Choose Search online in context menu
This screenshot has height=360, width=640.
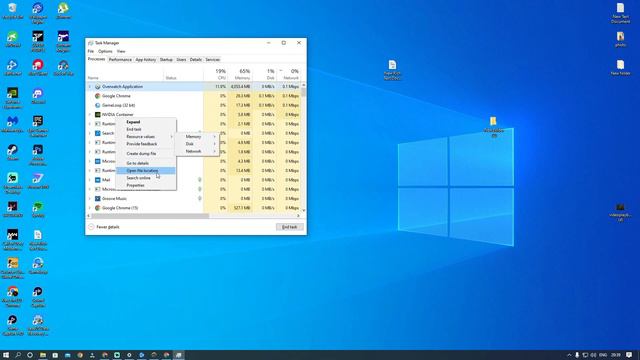146,178
